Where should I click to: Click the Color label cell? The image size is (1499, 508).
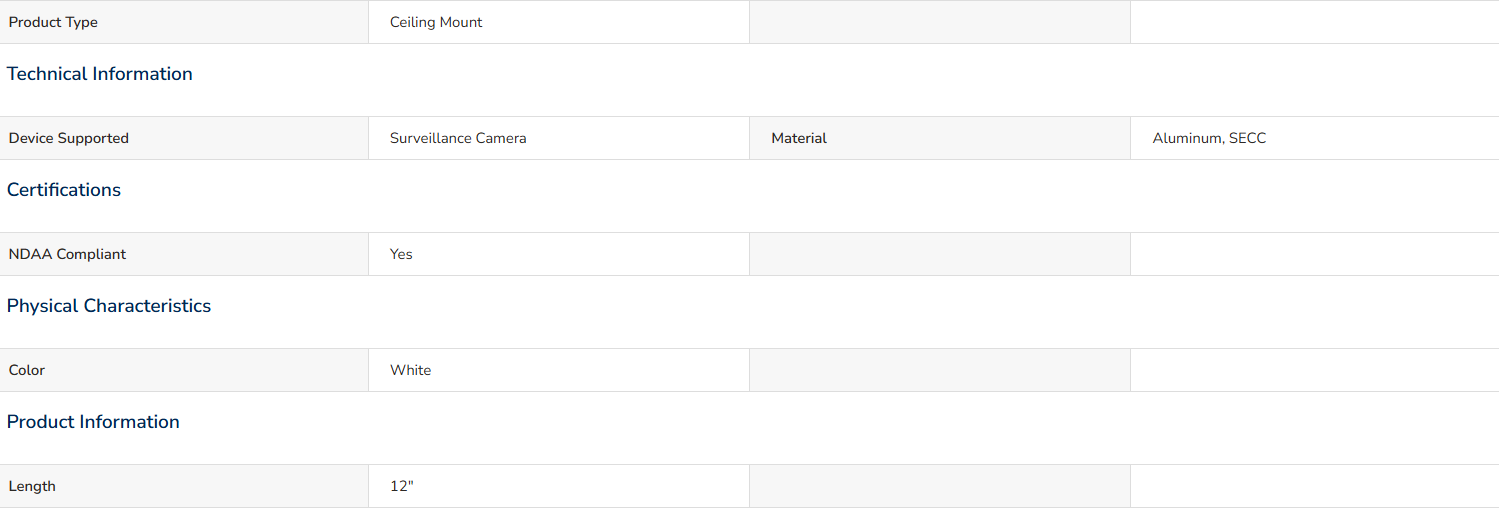click(x=27, y=370)
